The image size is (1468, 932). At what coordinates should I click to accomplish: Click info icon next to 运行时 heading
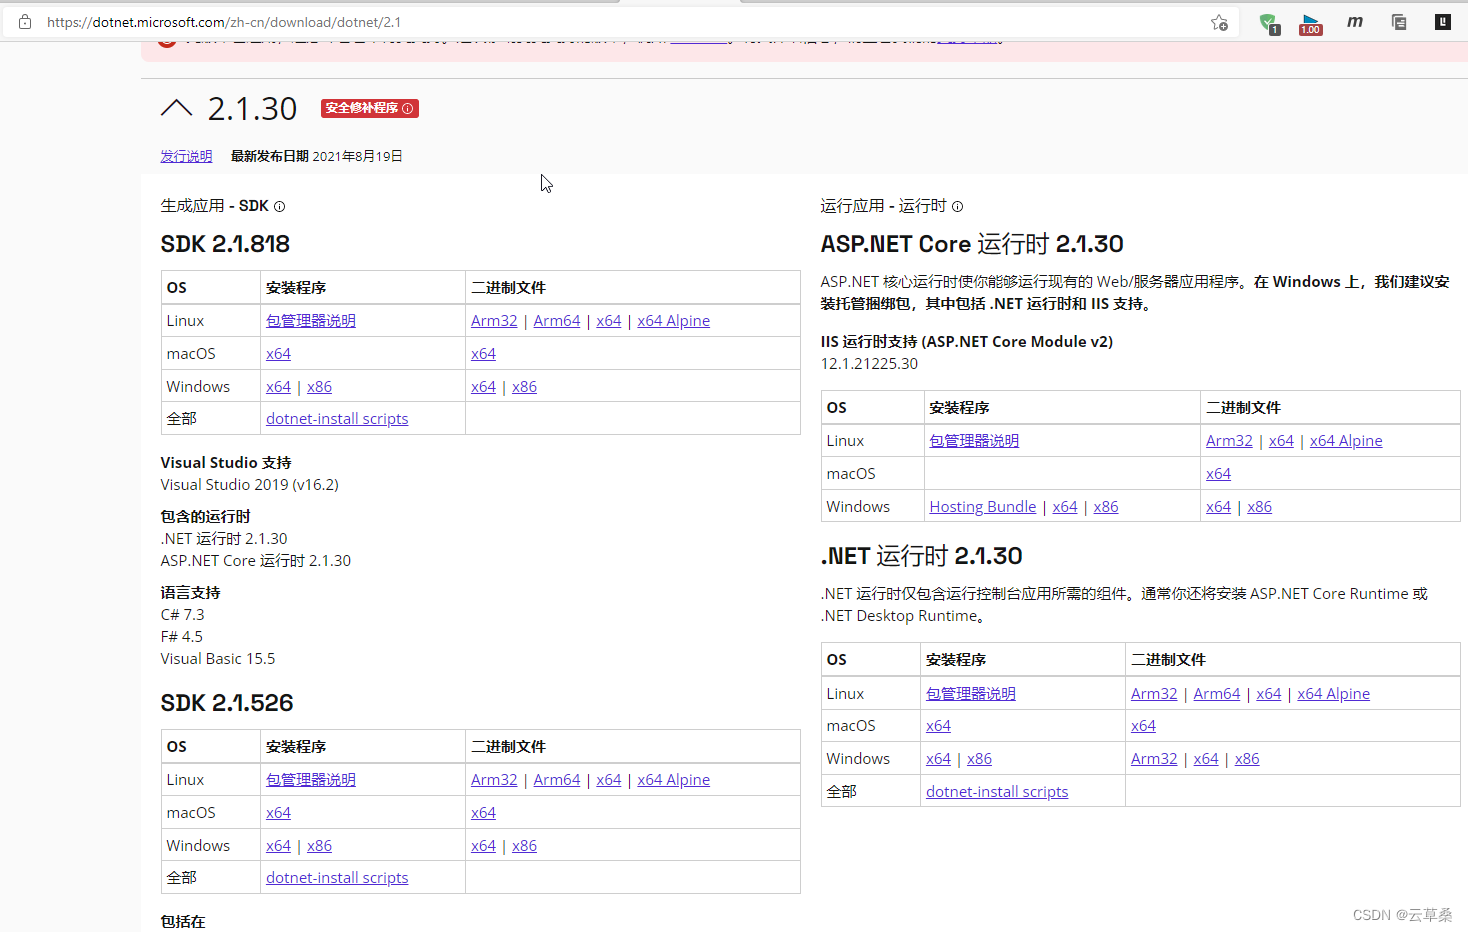(x=957, y=206)
